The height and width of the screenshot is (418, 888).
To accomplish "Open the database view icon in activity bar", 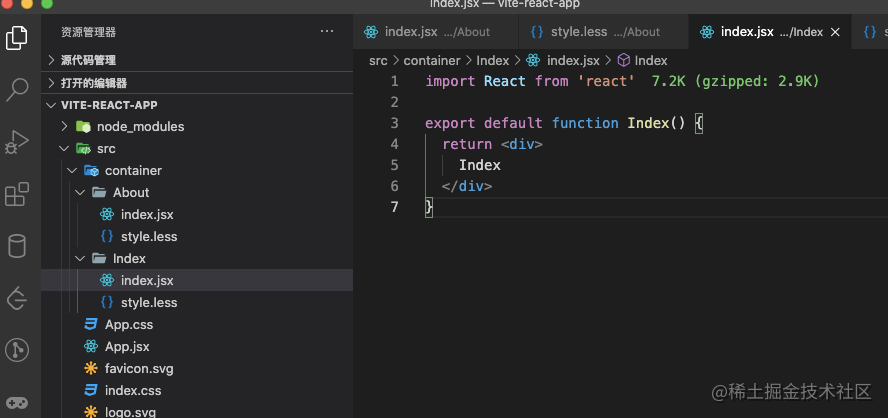I will [x=16, y=246].
